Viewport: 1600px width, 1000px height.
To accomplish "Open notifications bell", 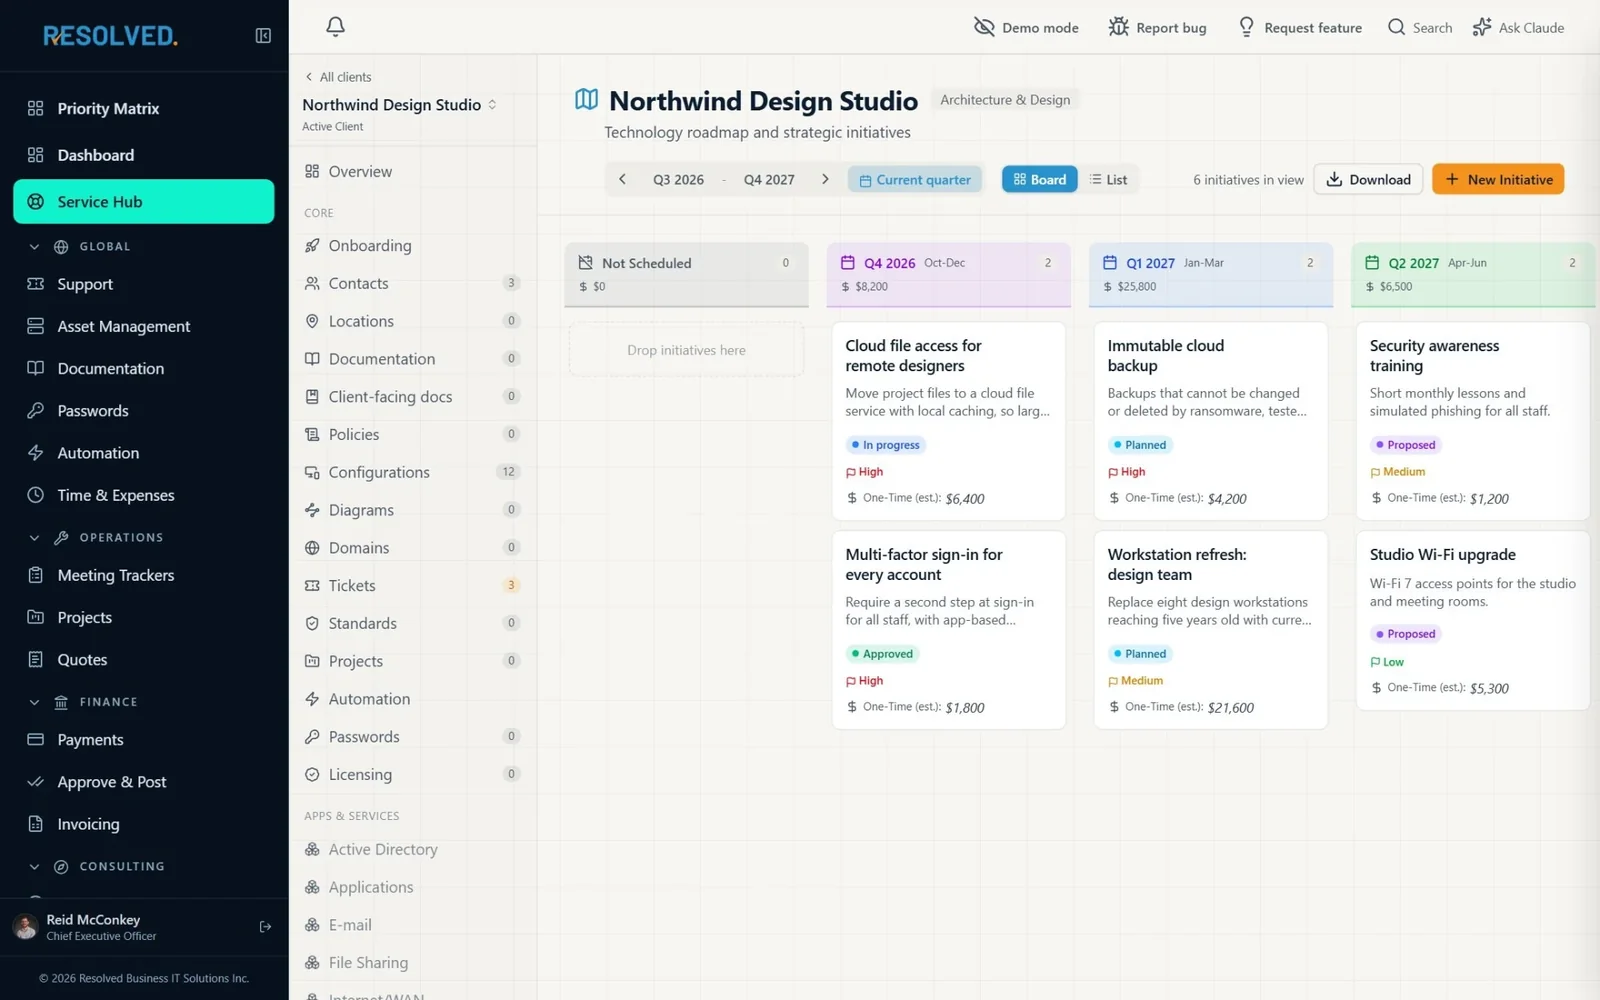I will click(335, 27).
